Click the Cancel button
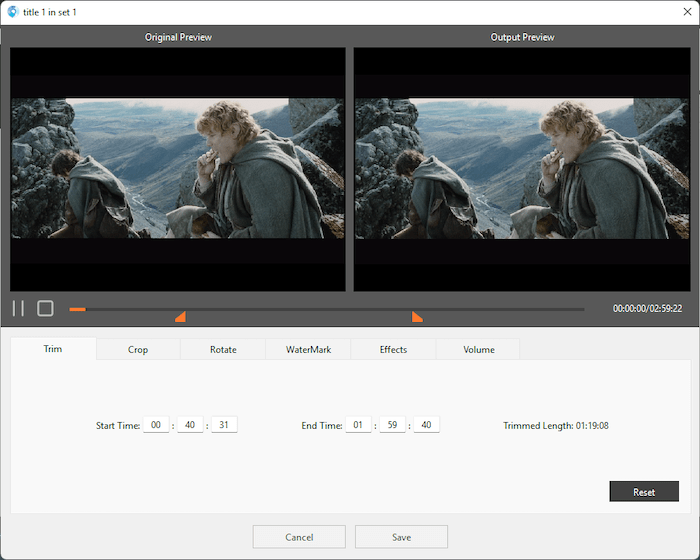 click(299, 537)
